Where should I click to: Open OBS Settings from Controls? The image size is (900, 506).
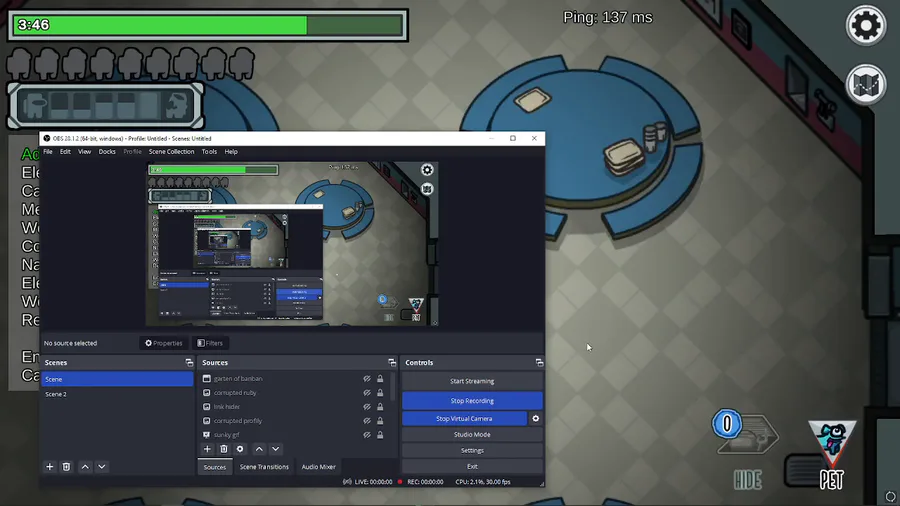tap(472, 450)
